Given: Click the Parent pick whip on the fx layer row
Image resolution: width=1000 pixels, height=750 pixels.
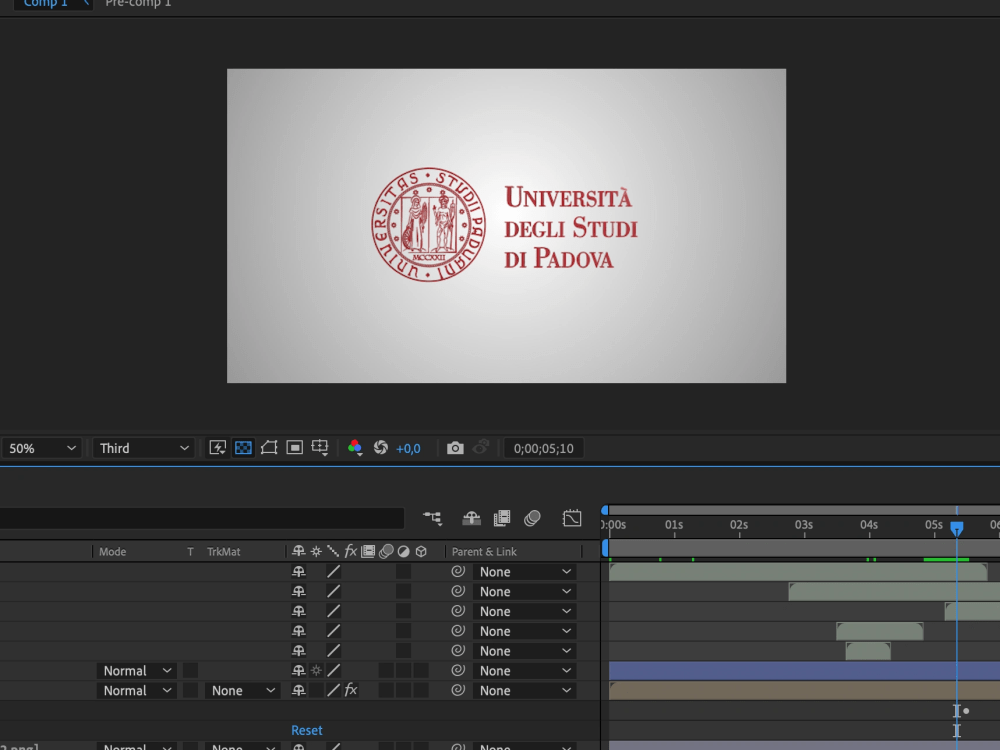Looking at the screenshot, I should coord(458,690).
